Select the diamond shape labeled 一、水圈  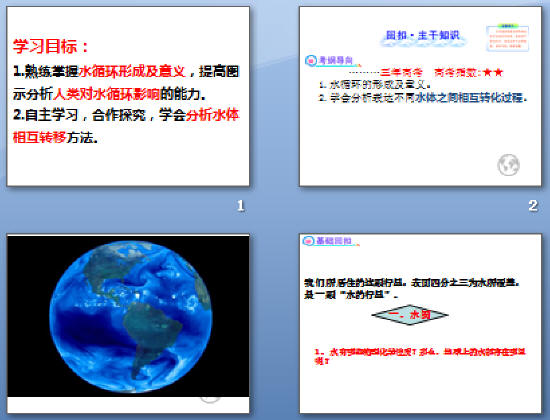(x=410, y=315)
